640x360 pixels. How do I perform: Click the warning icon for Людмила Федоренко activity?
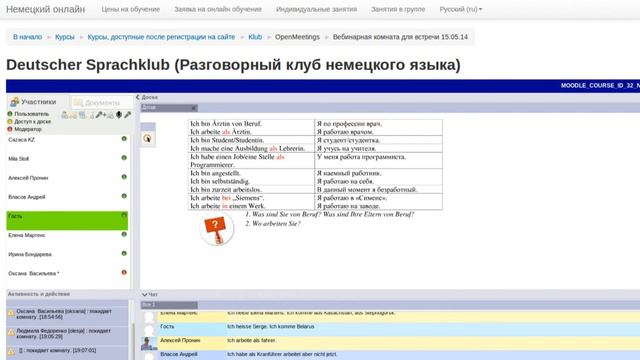(x=11, y=332)
